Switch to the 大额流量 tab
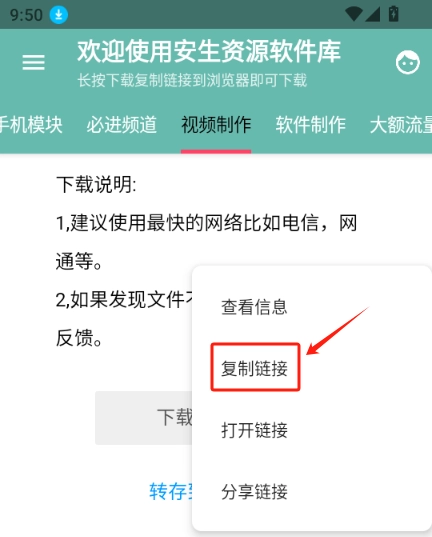This screenshot has width=432, height=537. 401,125
